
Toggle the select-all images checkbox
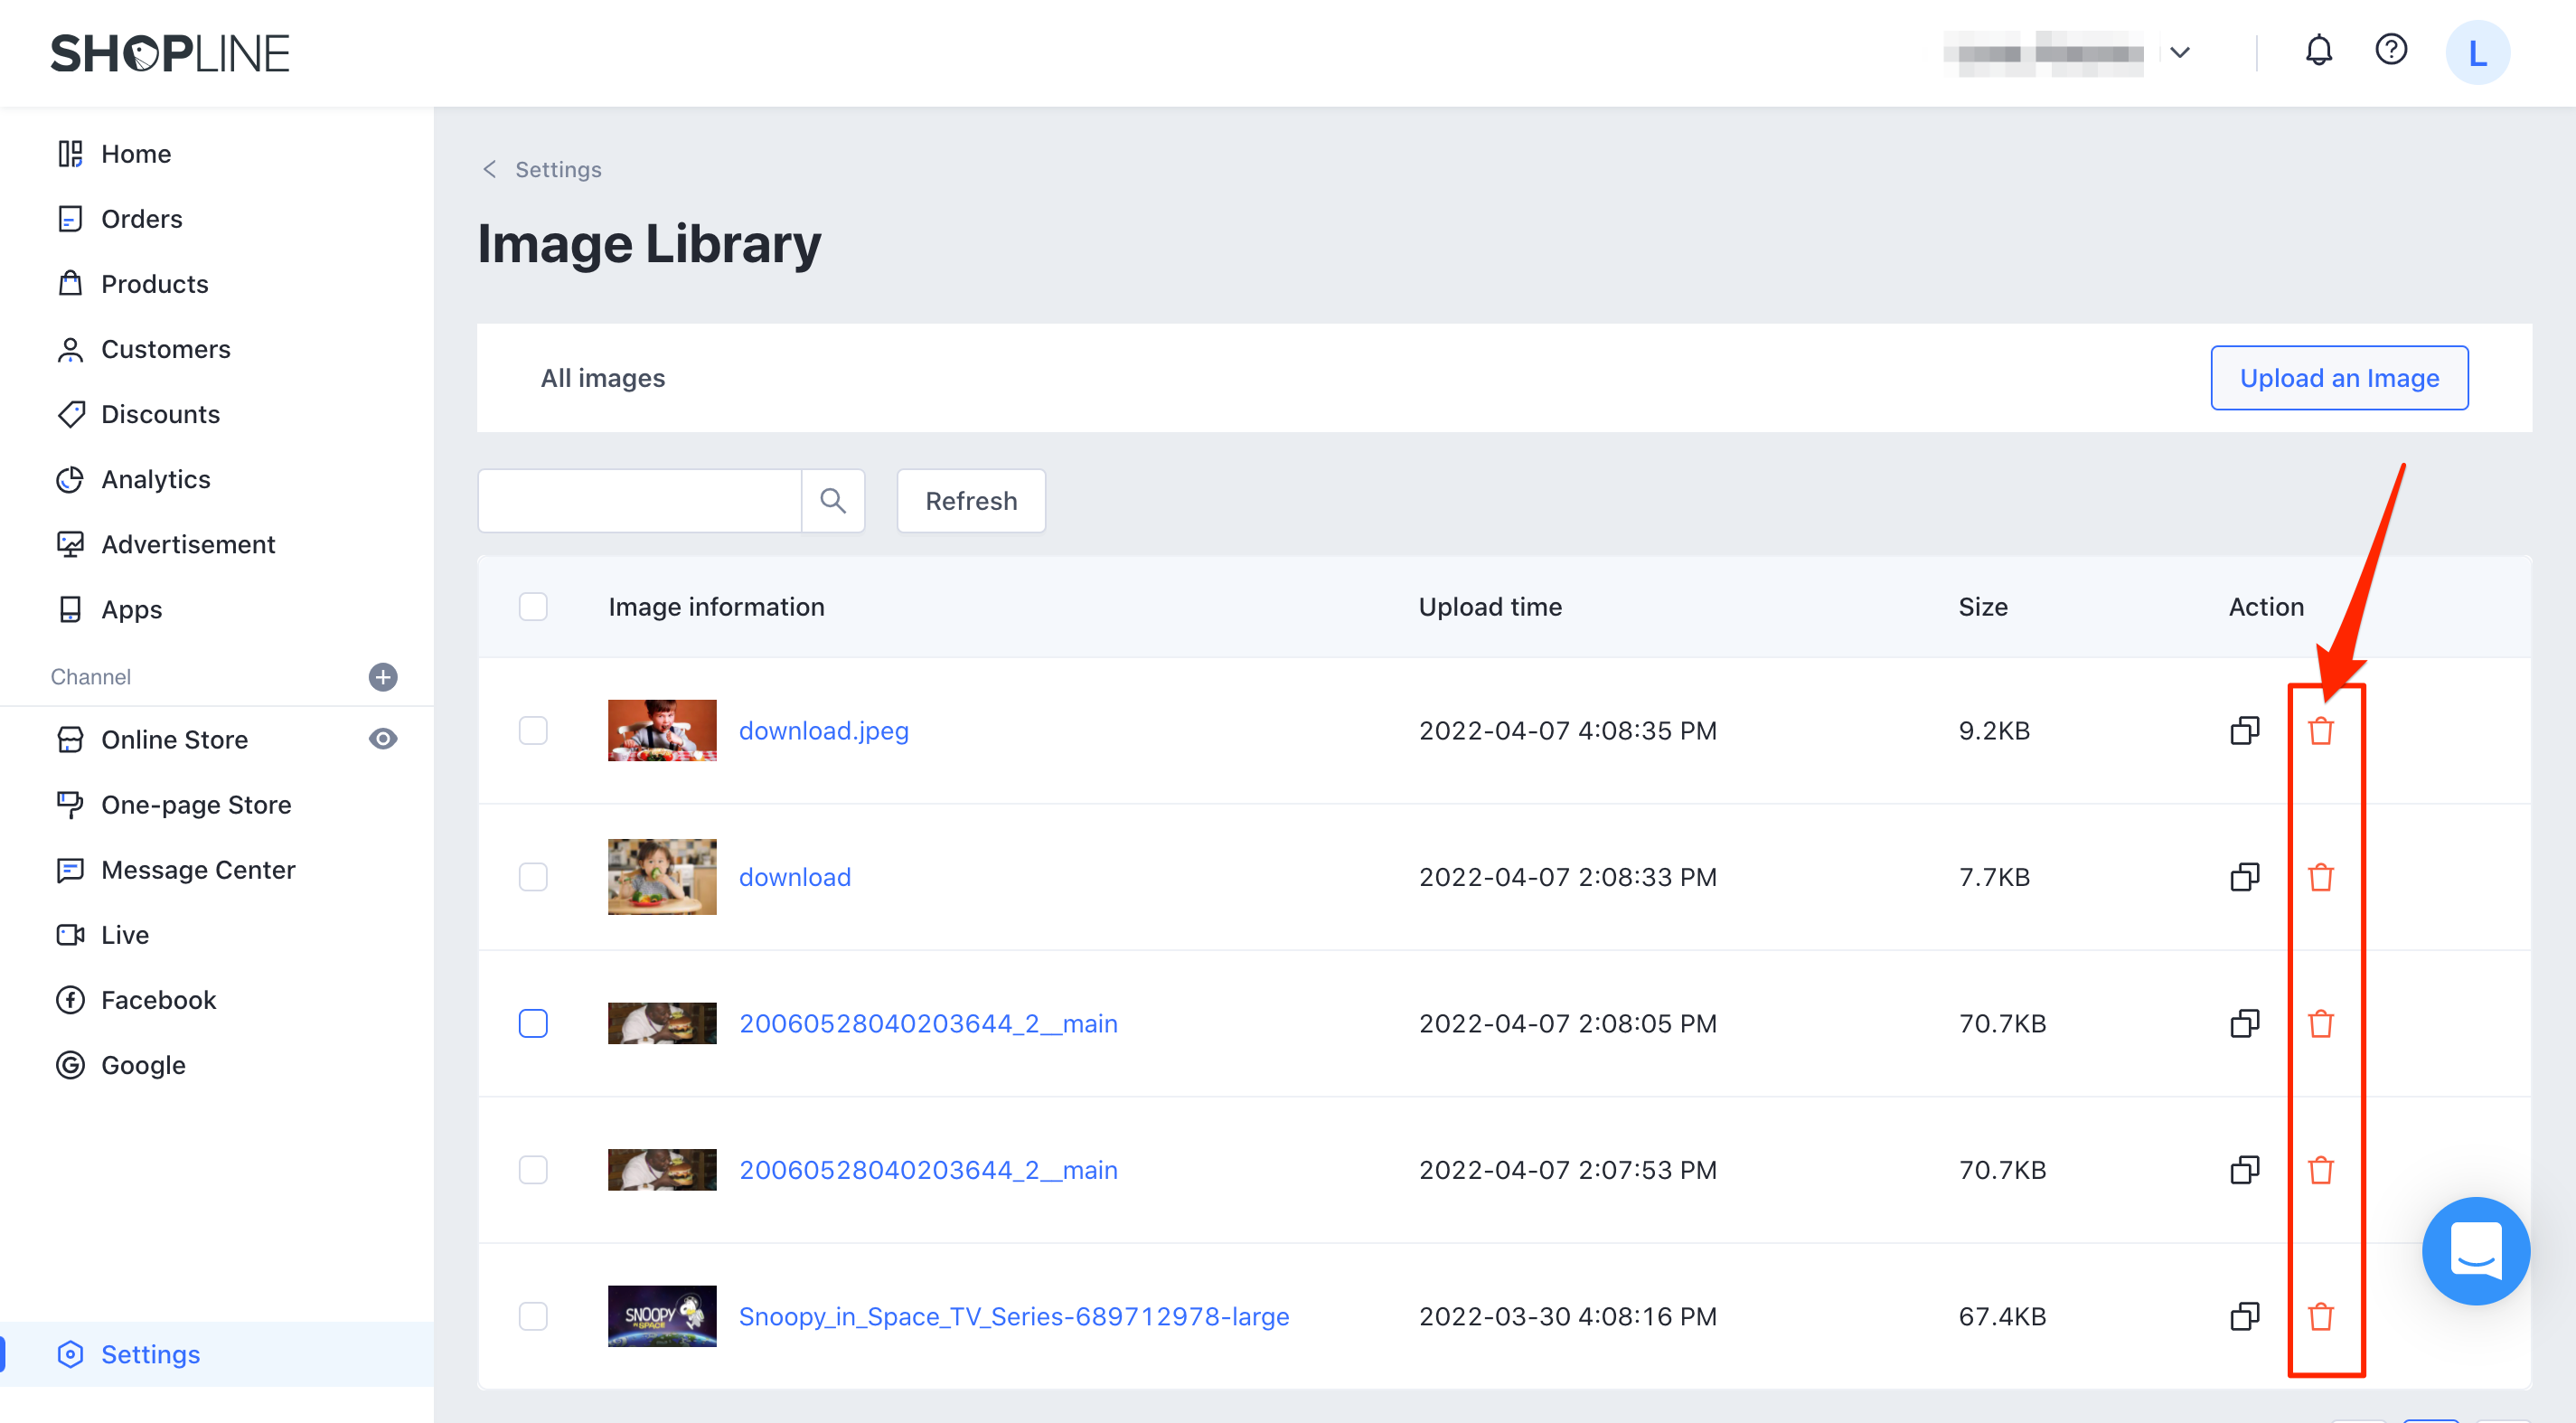click(x=533, y=607)
